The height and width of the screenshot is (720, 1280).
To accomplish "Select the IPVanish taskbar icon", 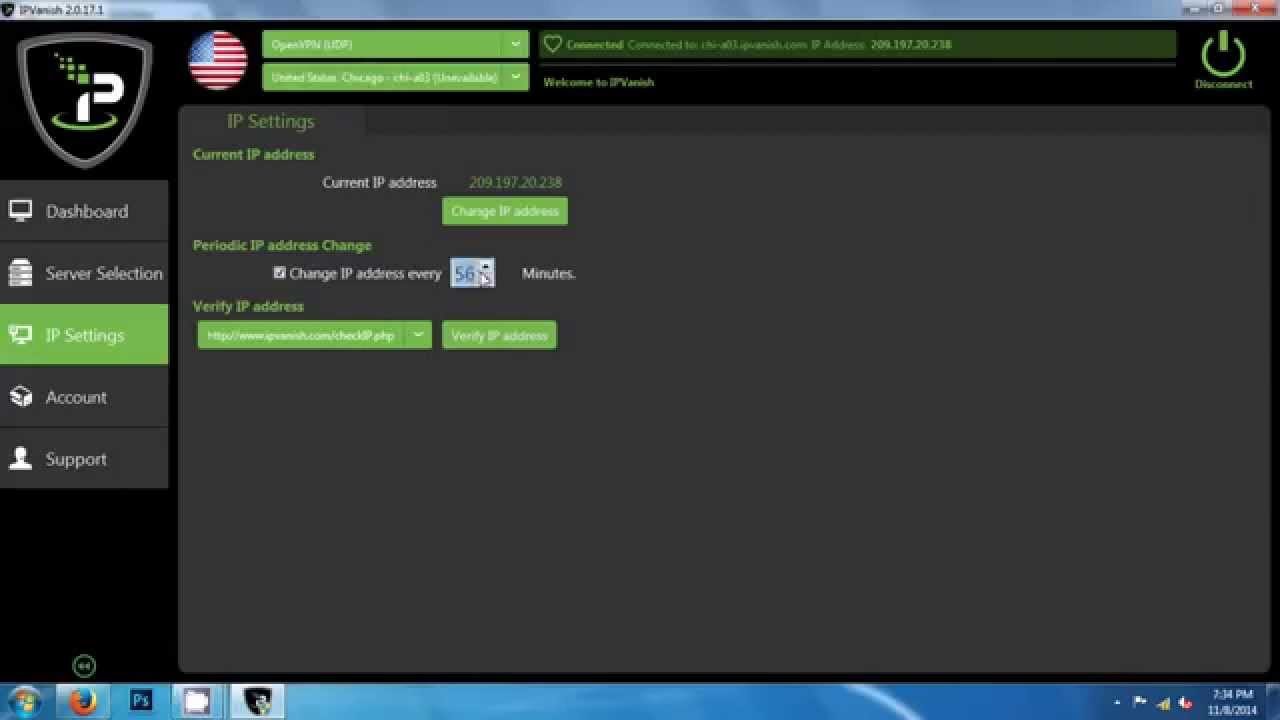I will coord(257,701).
